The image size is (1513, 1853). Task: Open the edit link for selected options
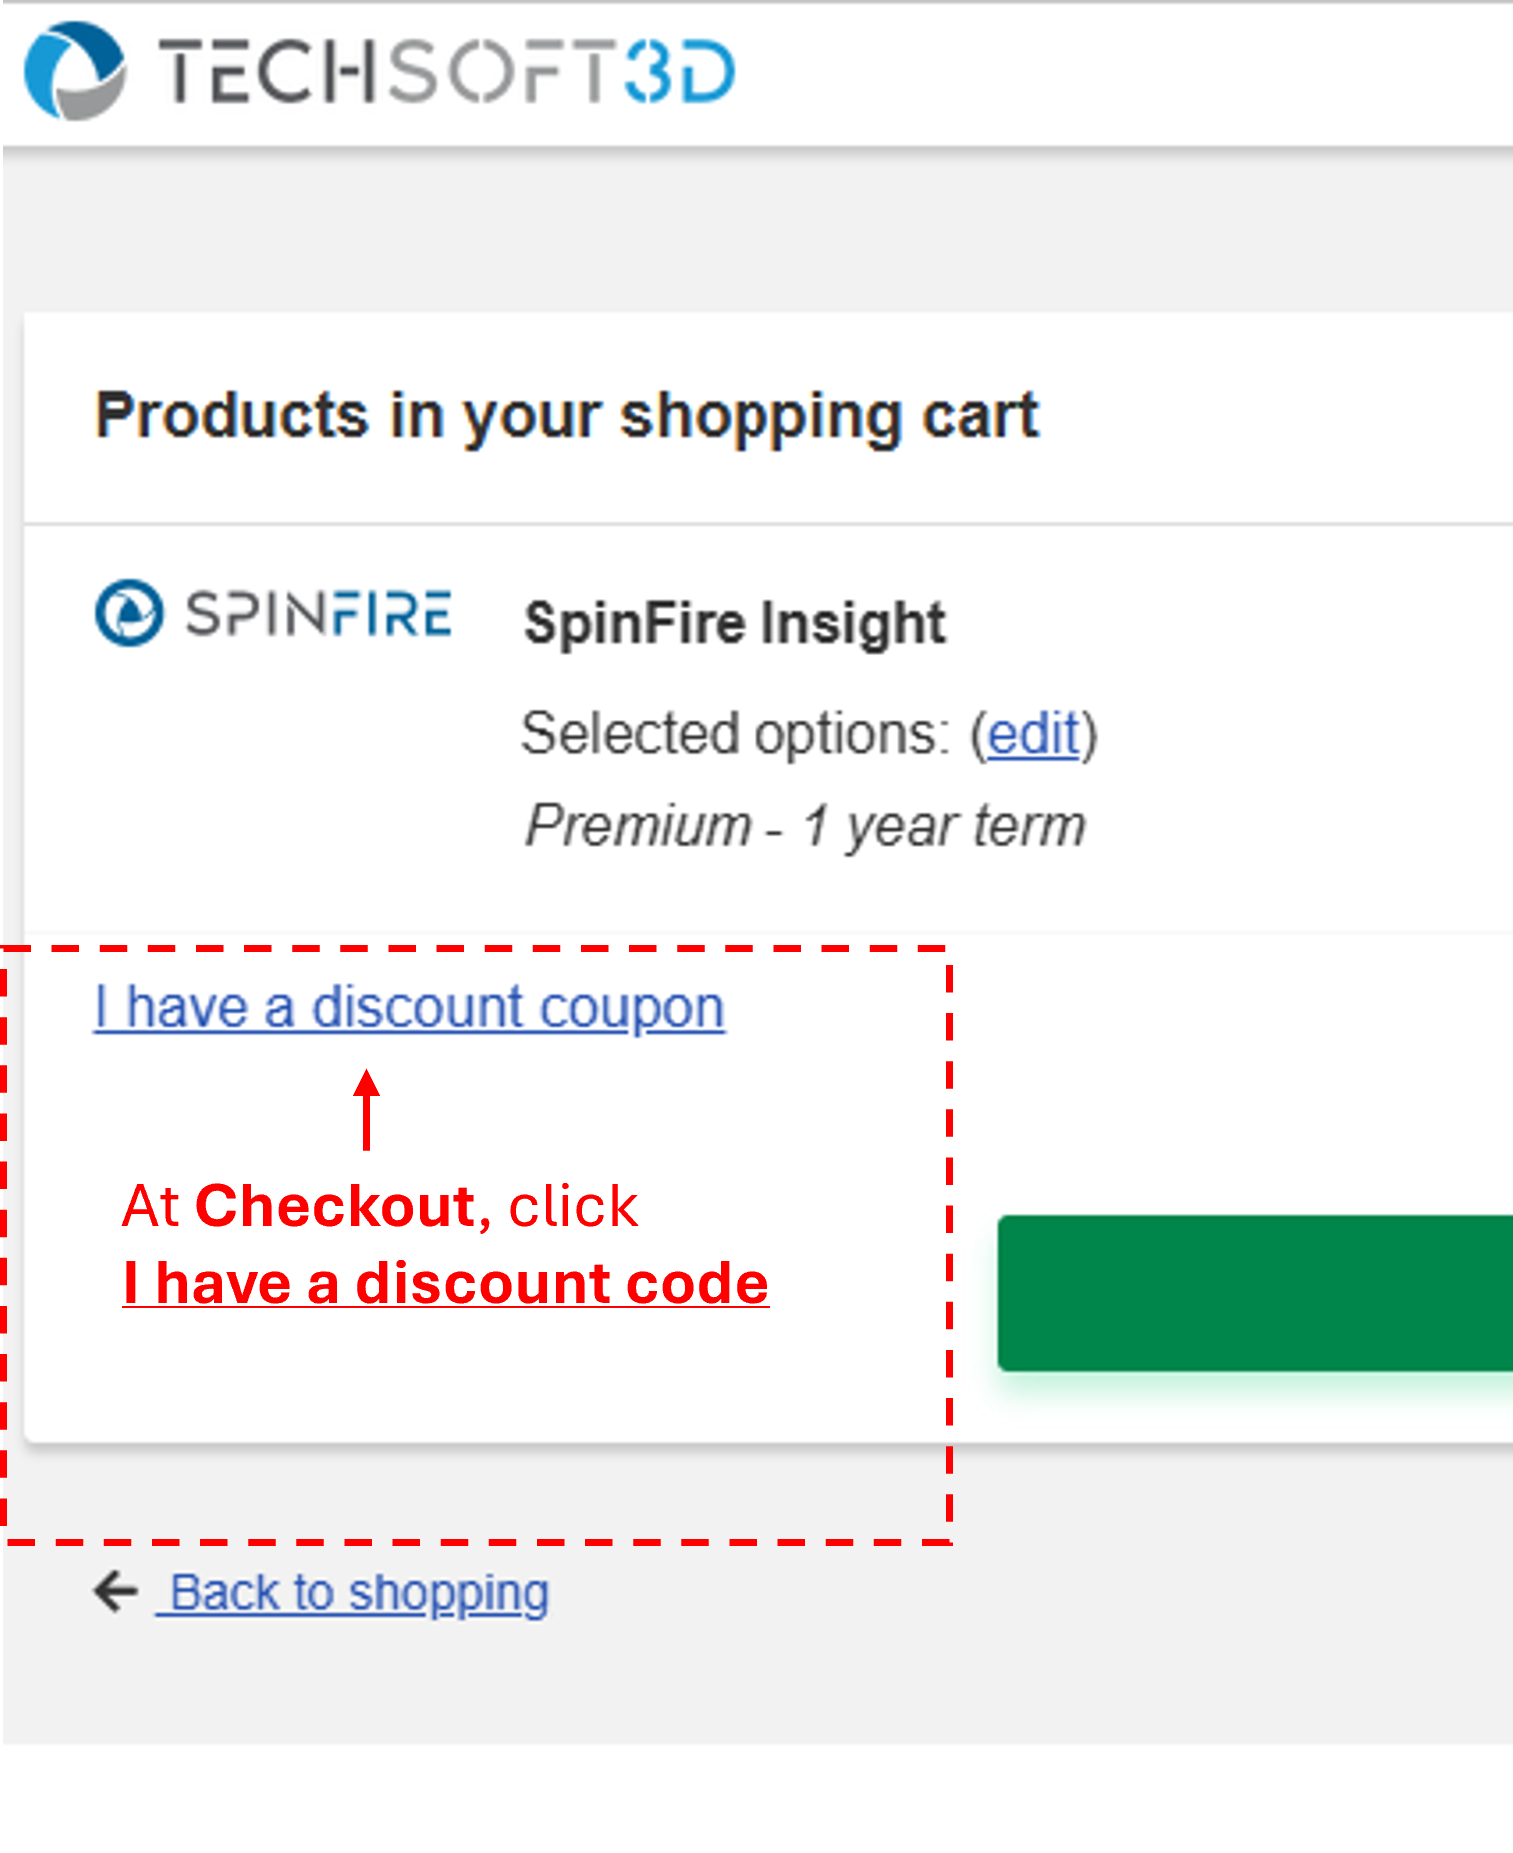[x=1034, y=734]
